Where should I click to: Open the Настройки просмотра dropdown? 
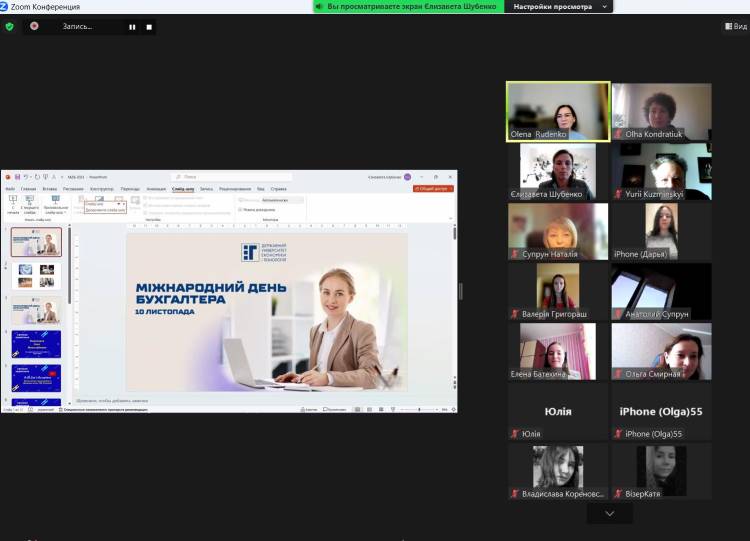pos(559,6)
